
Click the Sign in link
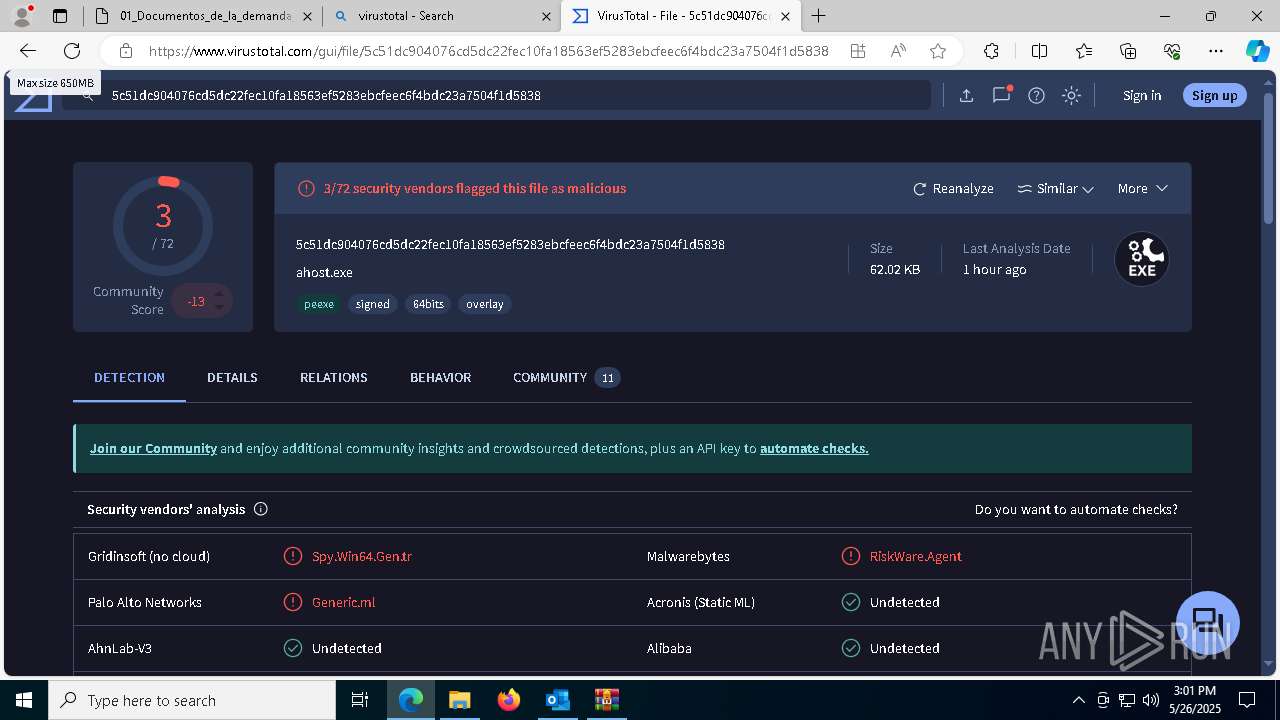(1142, 95)
